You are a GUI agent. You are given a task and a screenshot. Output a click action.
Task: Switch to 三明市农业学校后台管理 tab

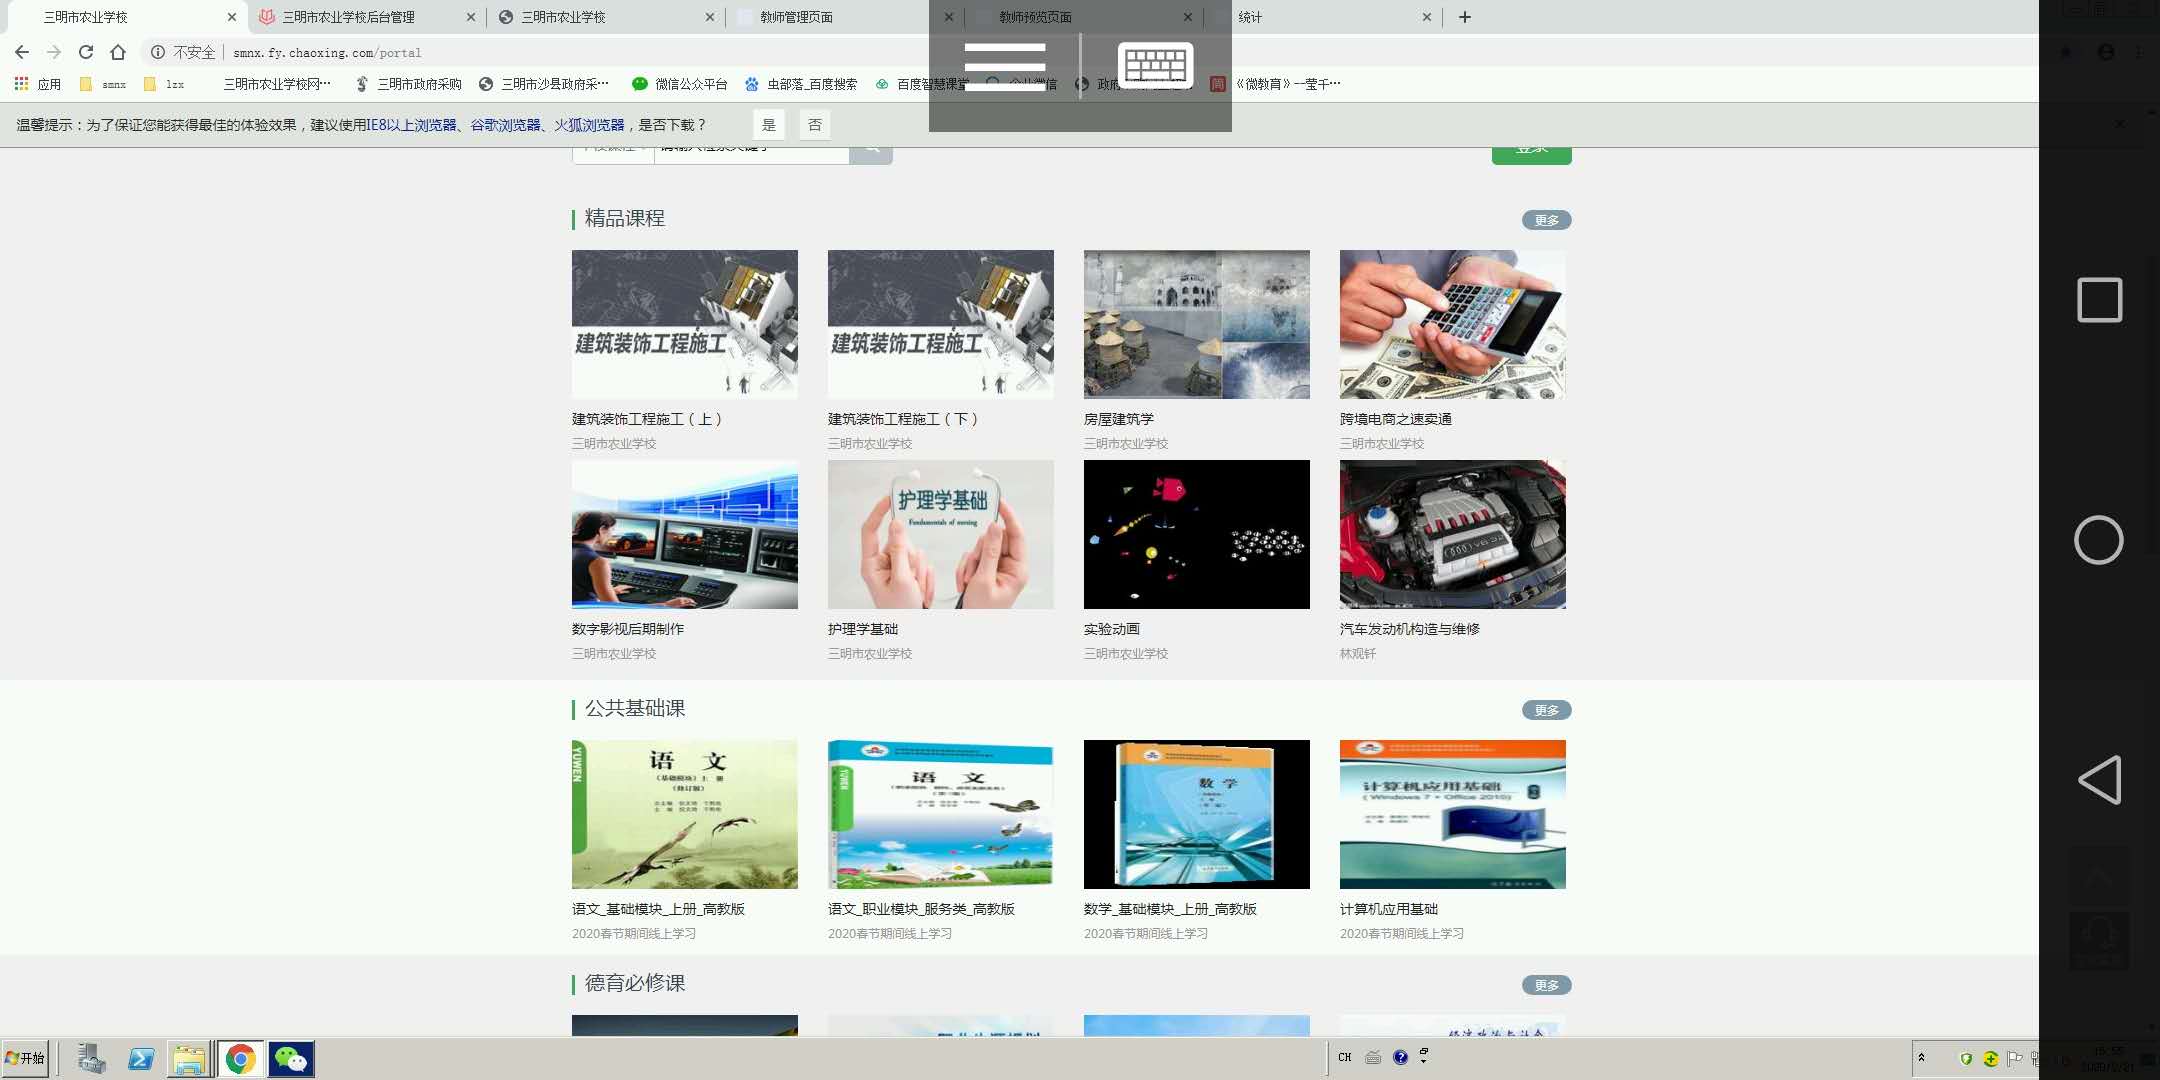click(348, 17)
